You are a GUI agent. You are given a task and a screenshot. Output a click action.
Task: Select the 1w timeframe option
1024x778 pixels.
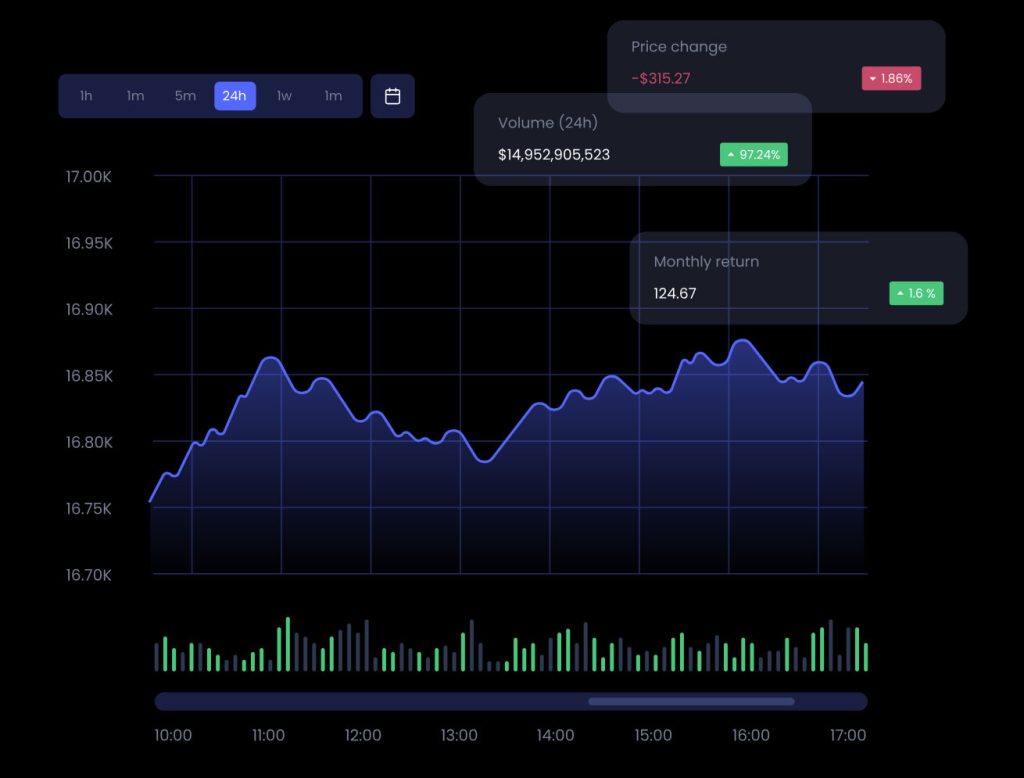pos(284,96)
